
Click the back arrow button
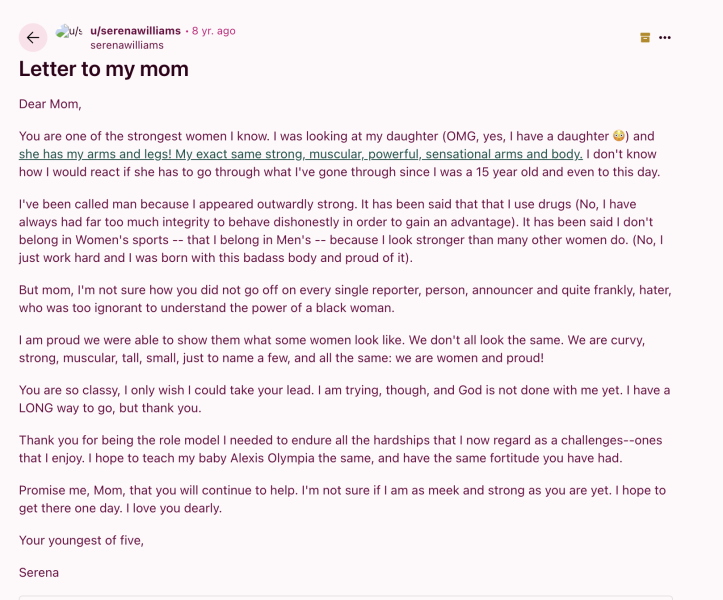point(33,38)
